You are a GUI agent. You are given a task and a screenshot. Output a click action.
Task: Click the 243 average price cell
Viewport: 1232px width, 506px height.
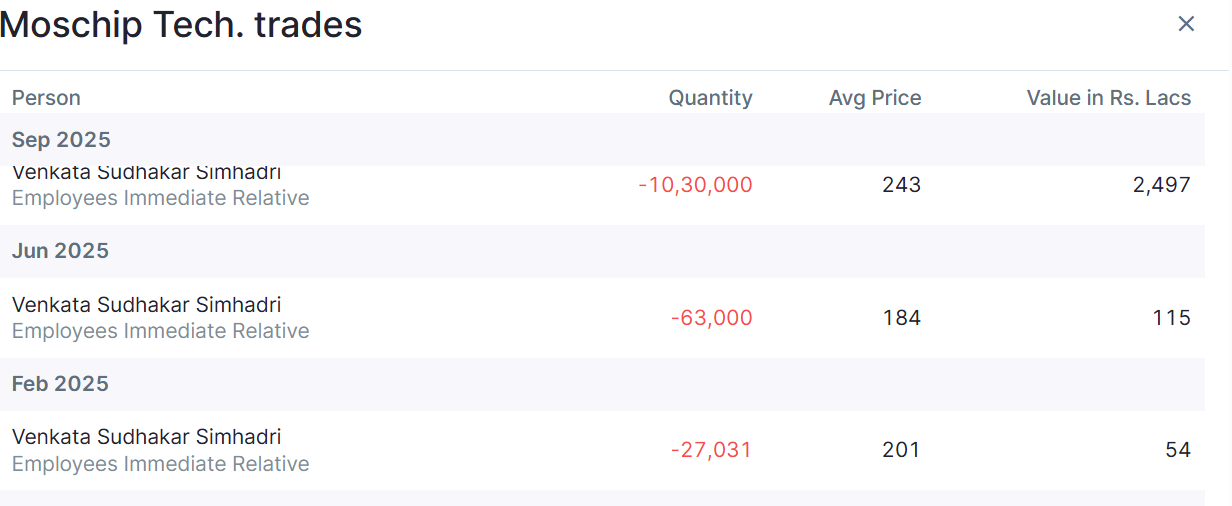901,185
